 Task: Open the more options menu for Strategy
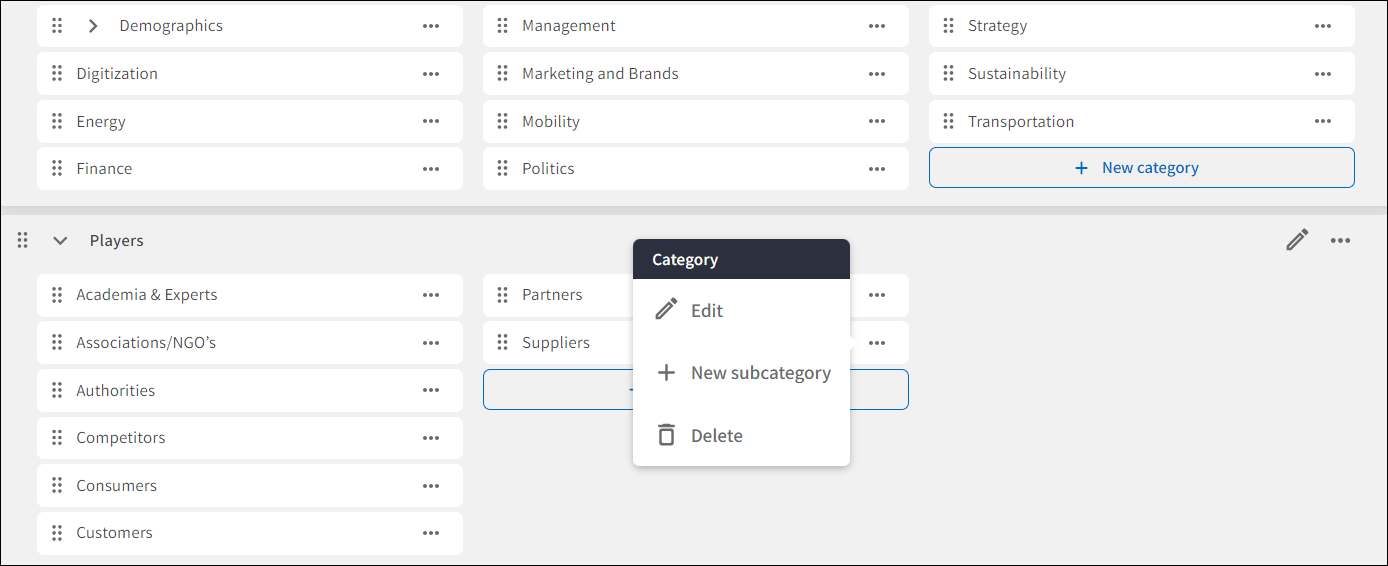click(1323, 26)
